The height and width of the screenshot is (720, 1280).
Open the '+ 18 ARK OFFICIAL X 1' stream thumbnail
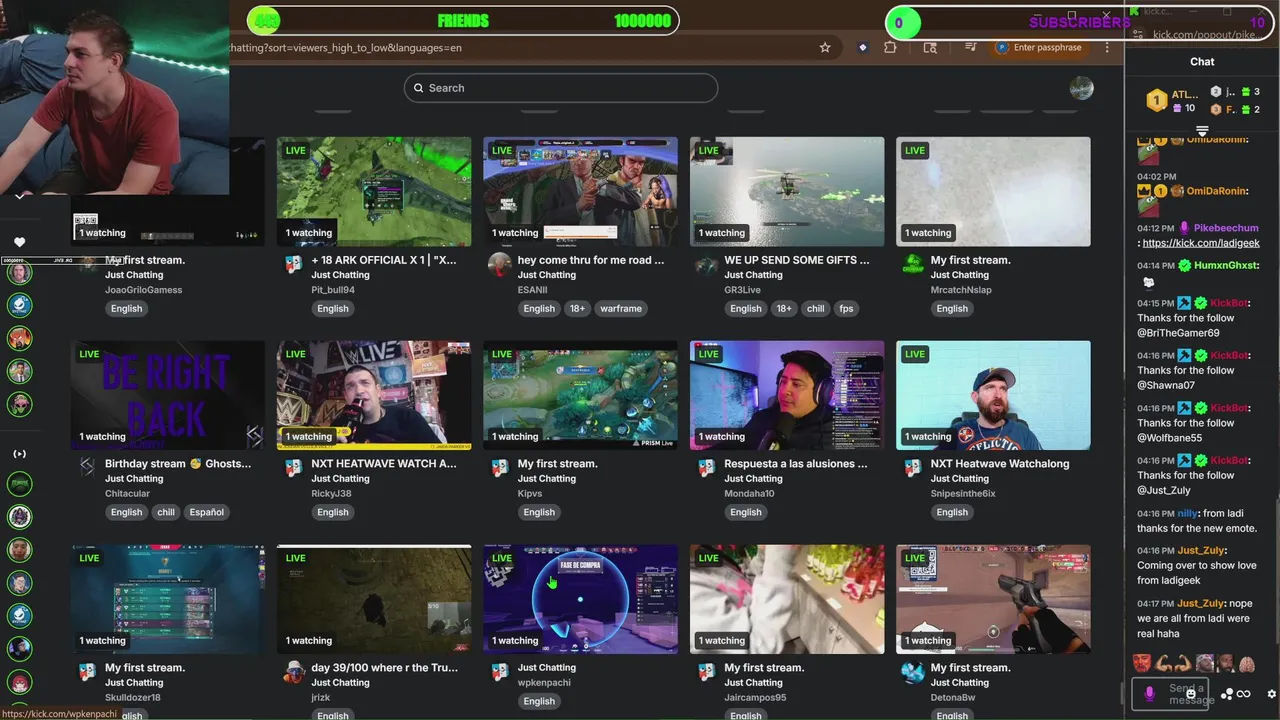tap(374, 192)
